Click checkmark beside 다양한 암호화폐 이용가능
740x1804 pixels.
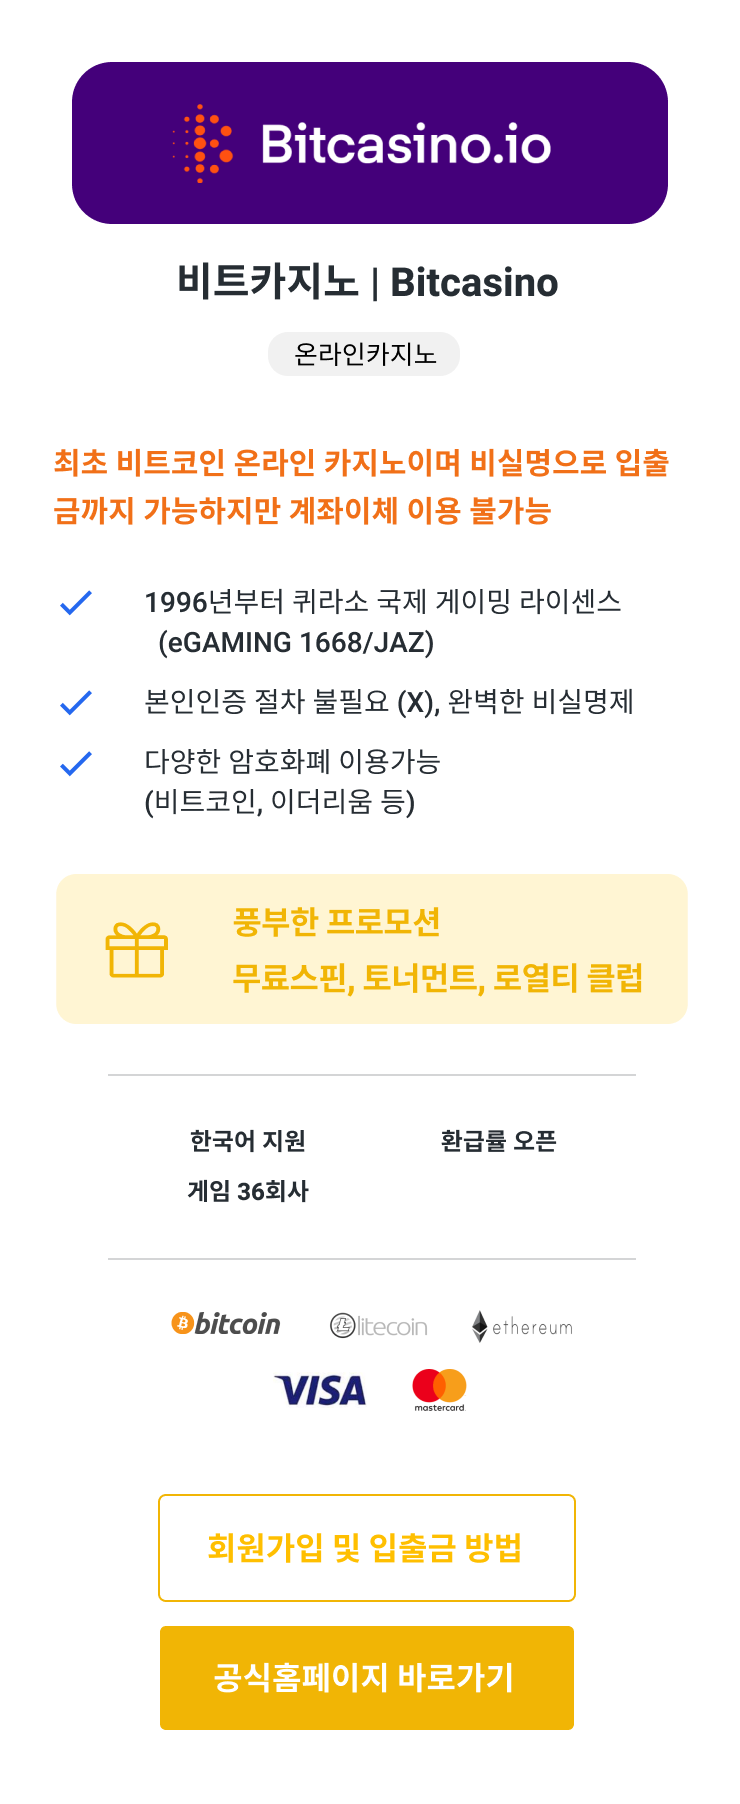(76, 763)
